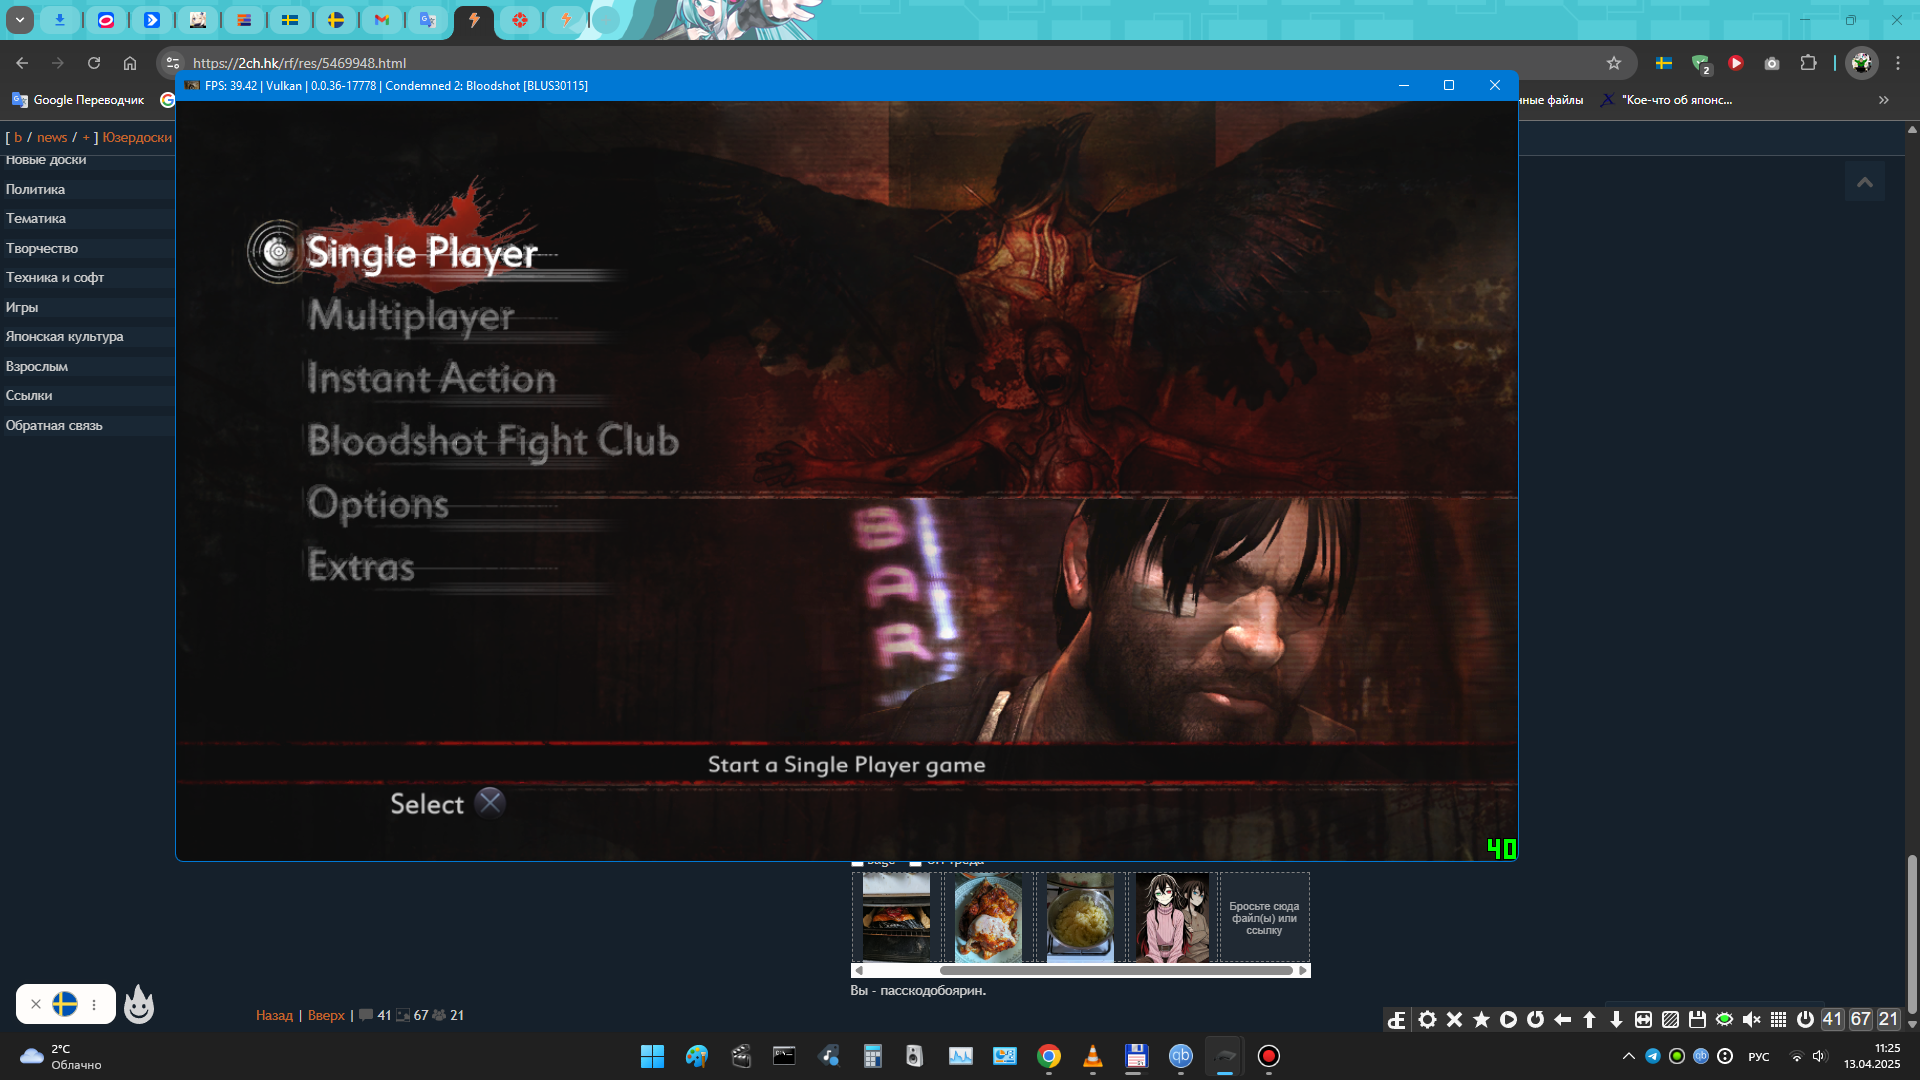Click the 41 posts counter in toolbar
Image resolution: width=1920 pixels, height=1080 pixels.
[x=1832, y=1019]
